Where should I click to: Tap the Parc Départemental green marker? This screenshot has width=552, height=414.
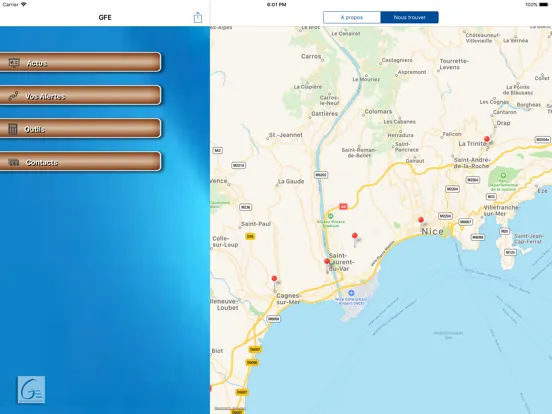pos(503,175)
